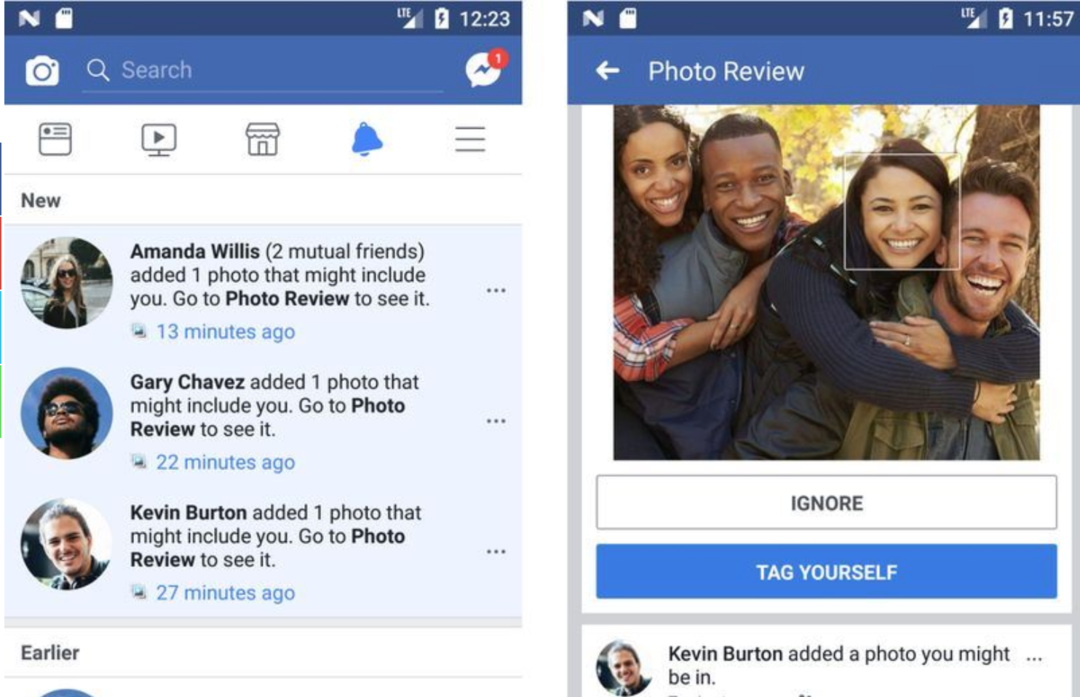This screenshot has width=1080, height=697.
Task: Tap the SD card icon in left status bar
Action: coord(64,18)
